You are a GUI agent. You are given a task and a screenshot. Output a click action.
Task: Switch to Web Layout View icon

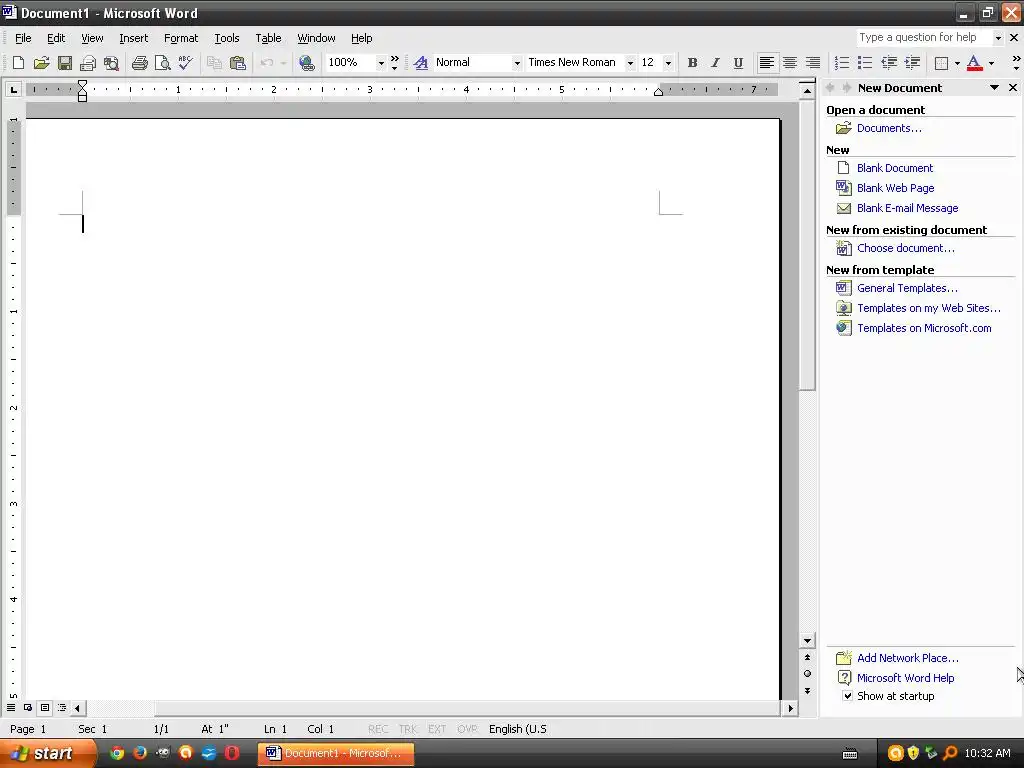[27, 707]
